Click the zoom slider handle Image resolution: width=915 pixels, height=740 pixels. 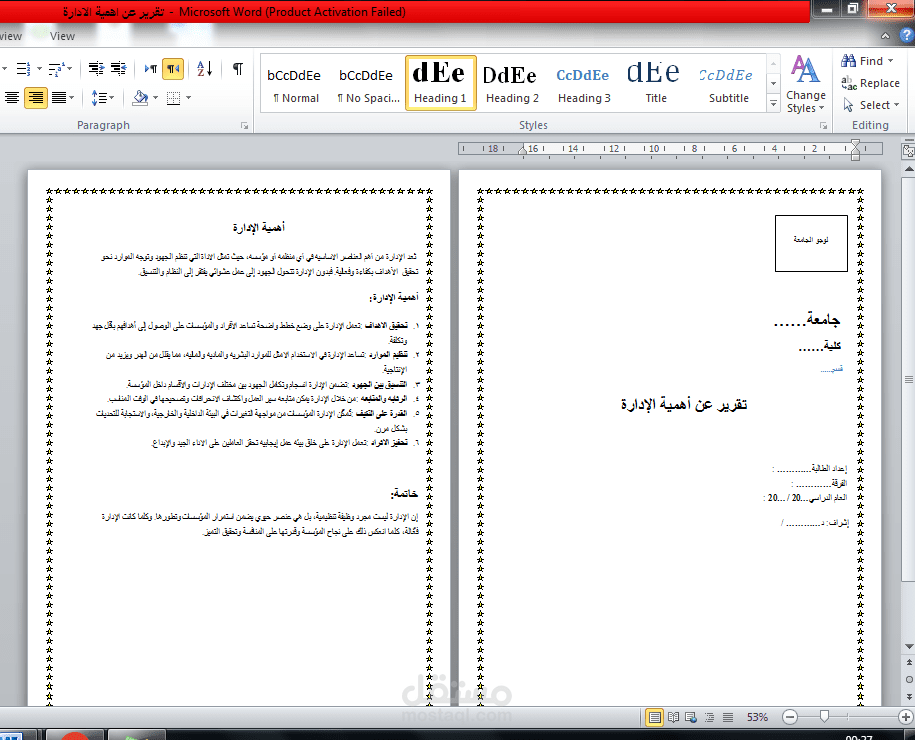click(824, 717)
